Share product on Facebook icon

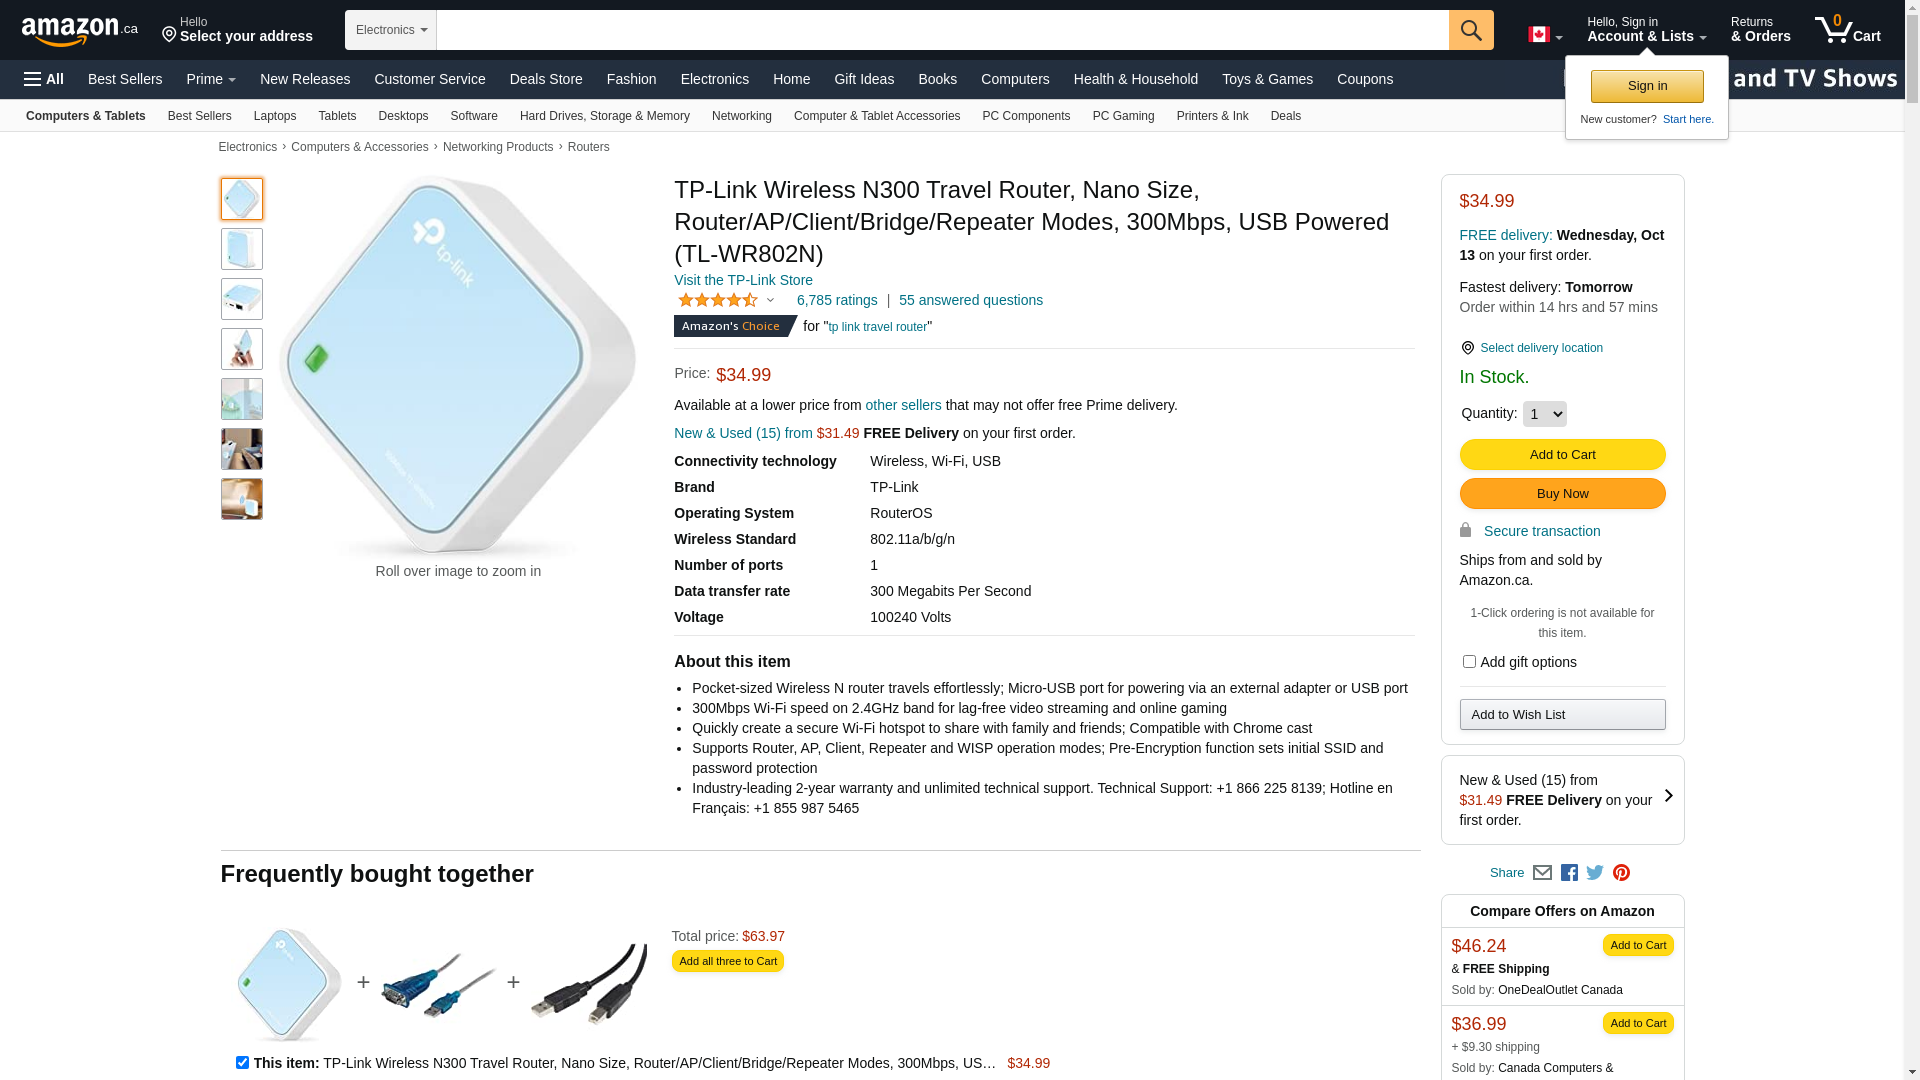click(x=1569, y=873)
